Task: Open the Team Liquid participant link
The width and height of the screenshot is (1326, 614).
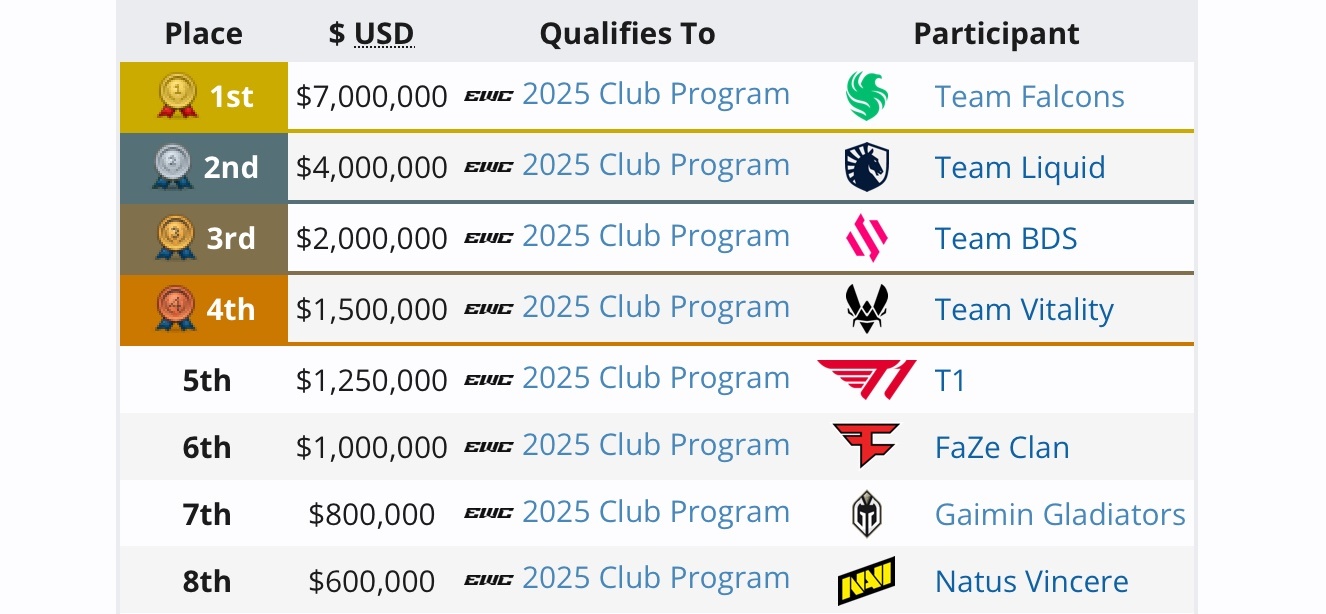Action: click(1020, 167)
